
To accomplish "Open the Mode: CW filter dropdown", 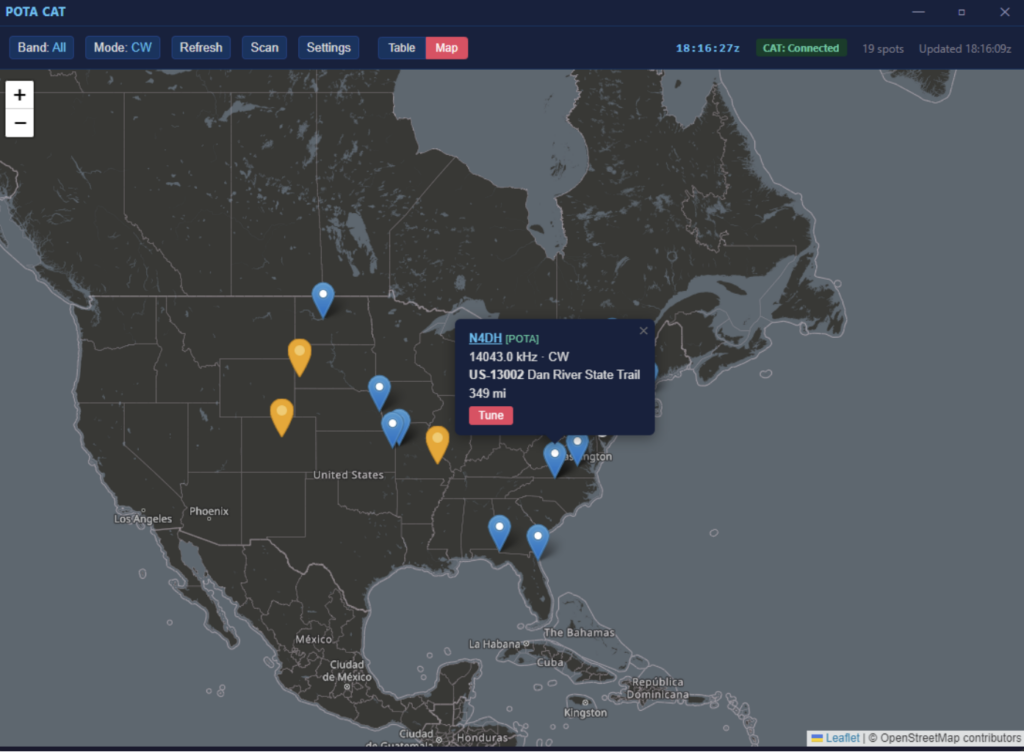I will coord(122,48).
